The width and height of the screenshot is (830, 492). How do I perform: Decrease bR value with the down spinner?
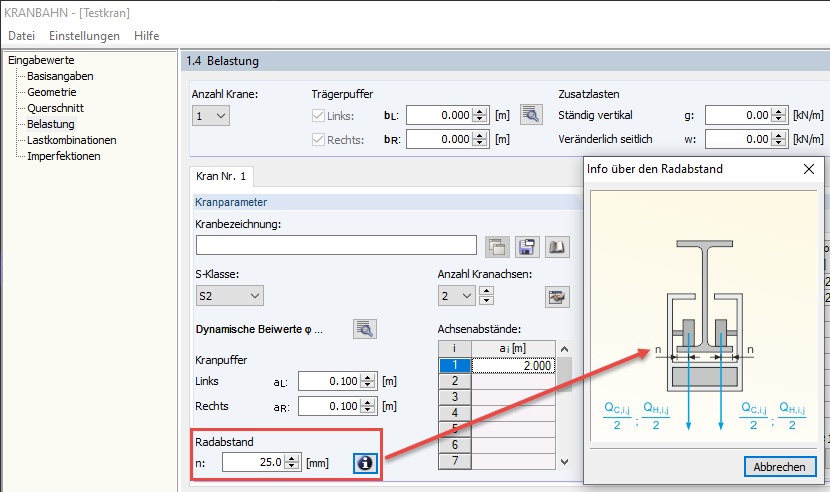(480, 144)
